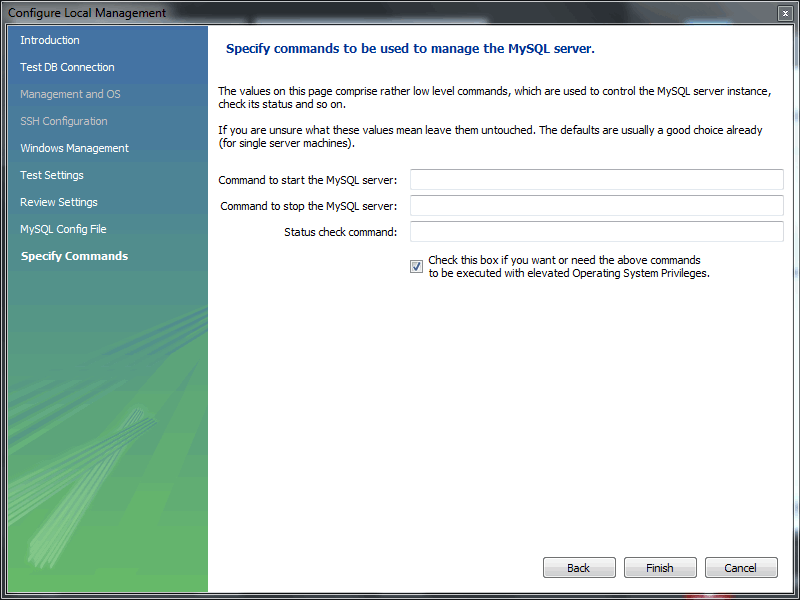Select Specify Commands step
Viewport: 800px width, 600px height.
coord(74,256)
